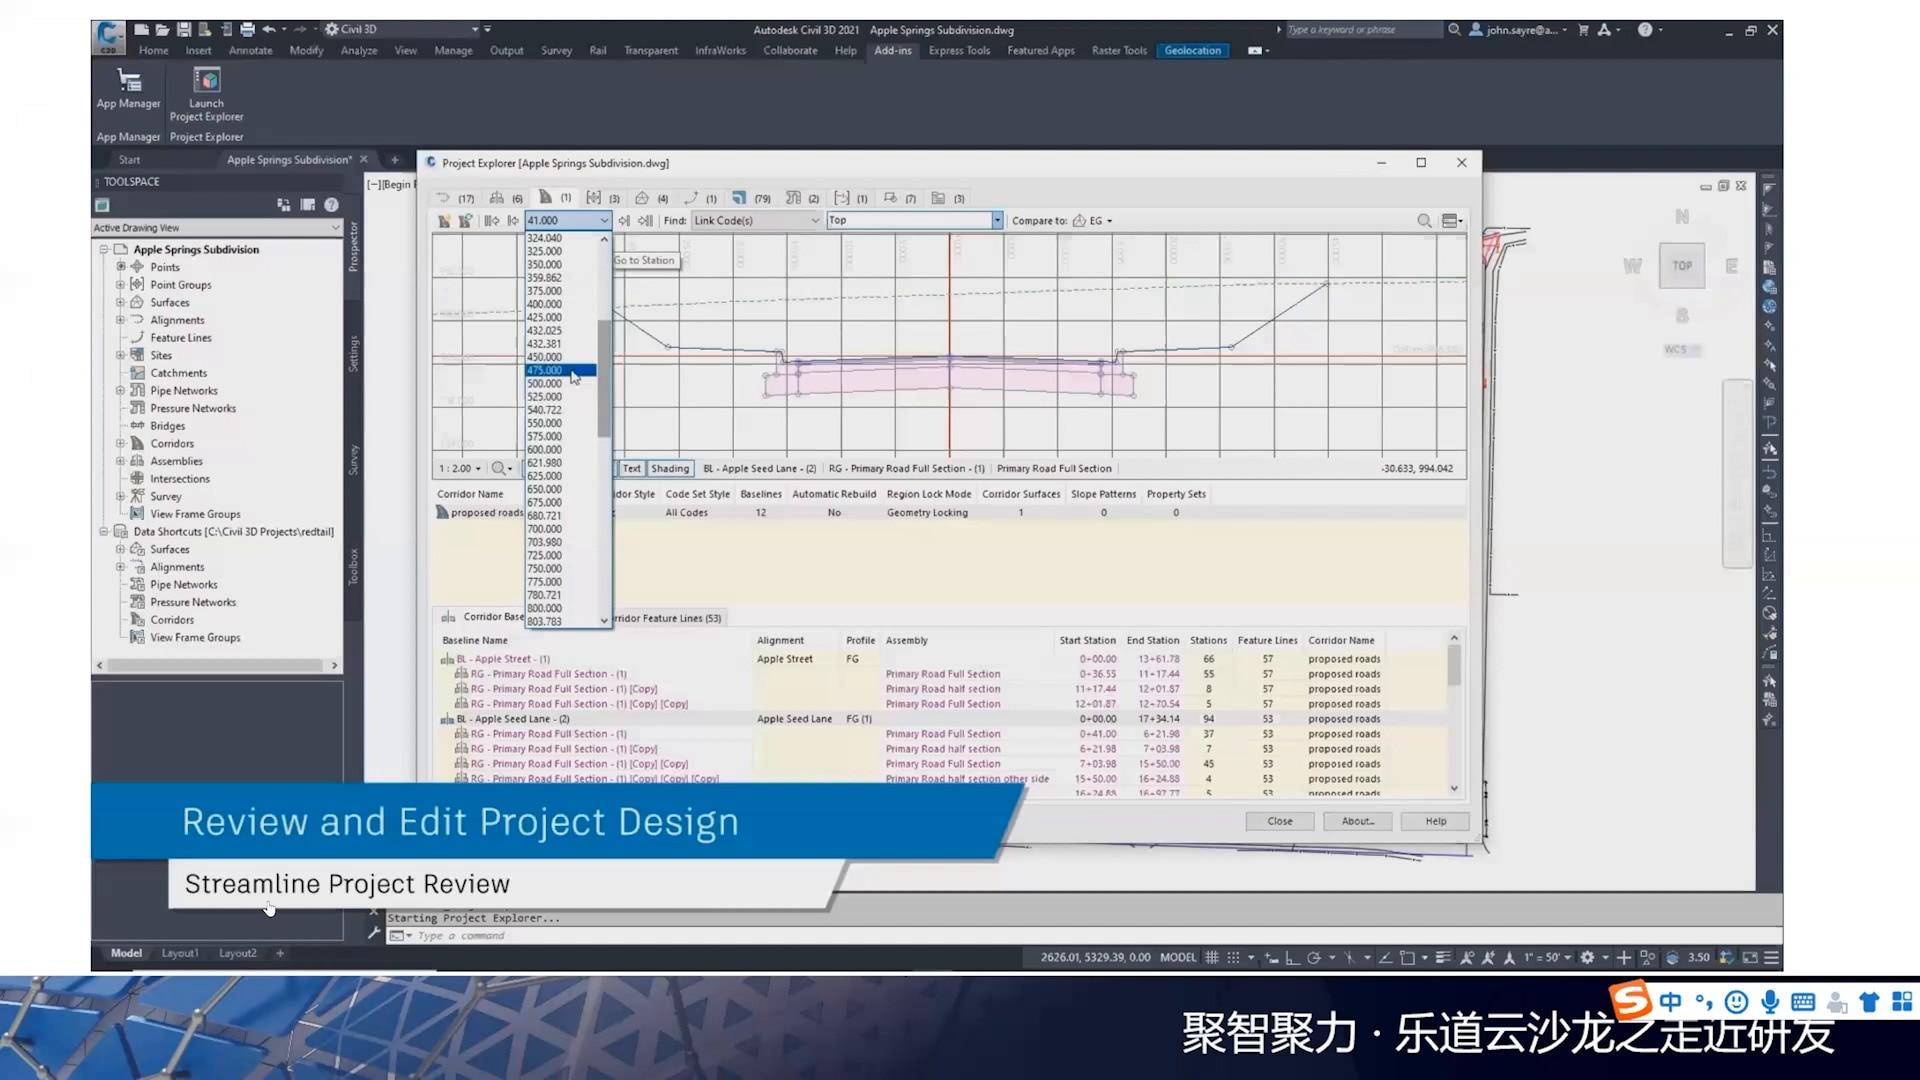Expand the Surfaces node under Apple Springs Subdivision
The height and width of the screenshot is (1080, 1920).
120,302
